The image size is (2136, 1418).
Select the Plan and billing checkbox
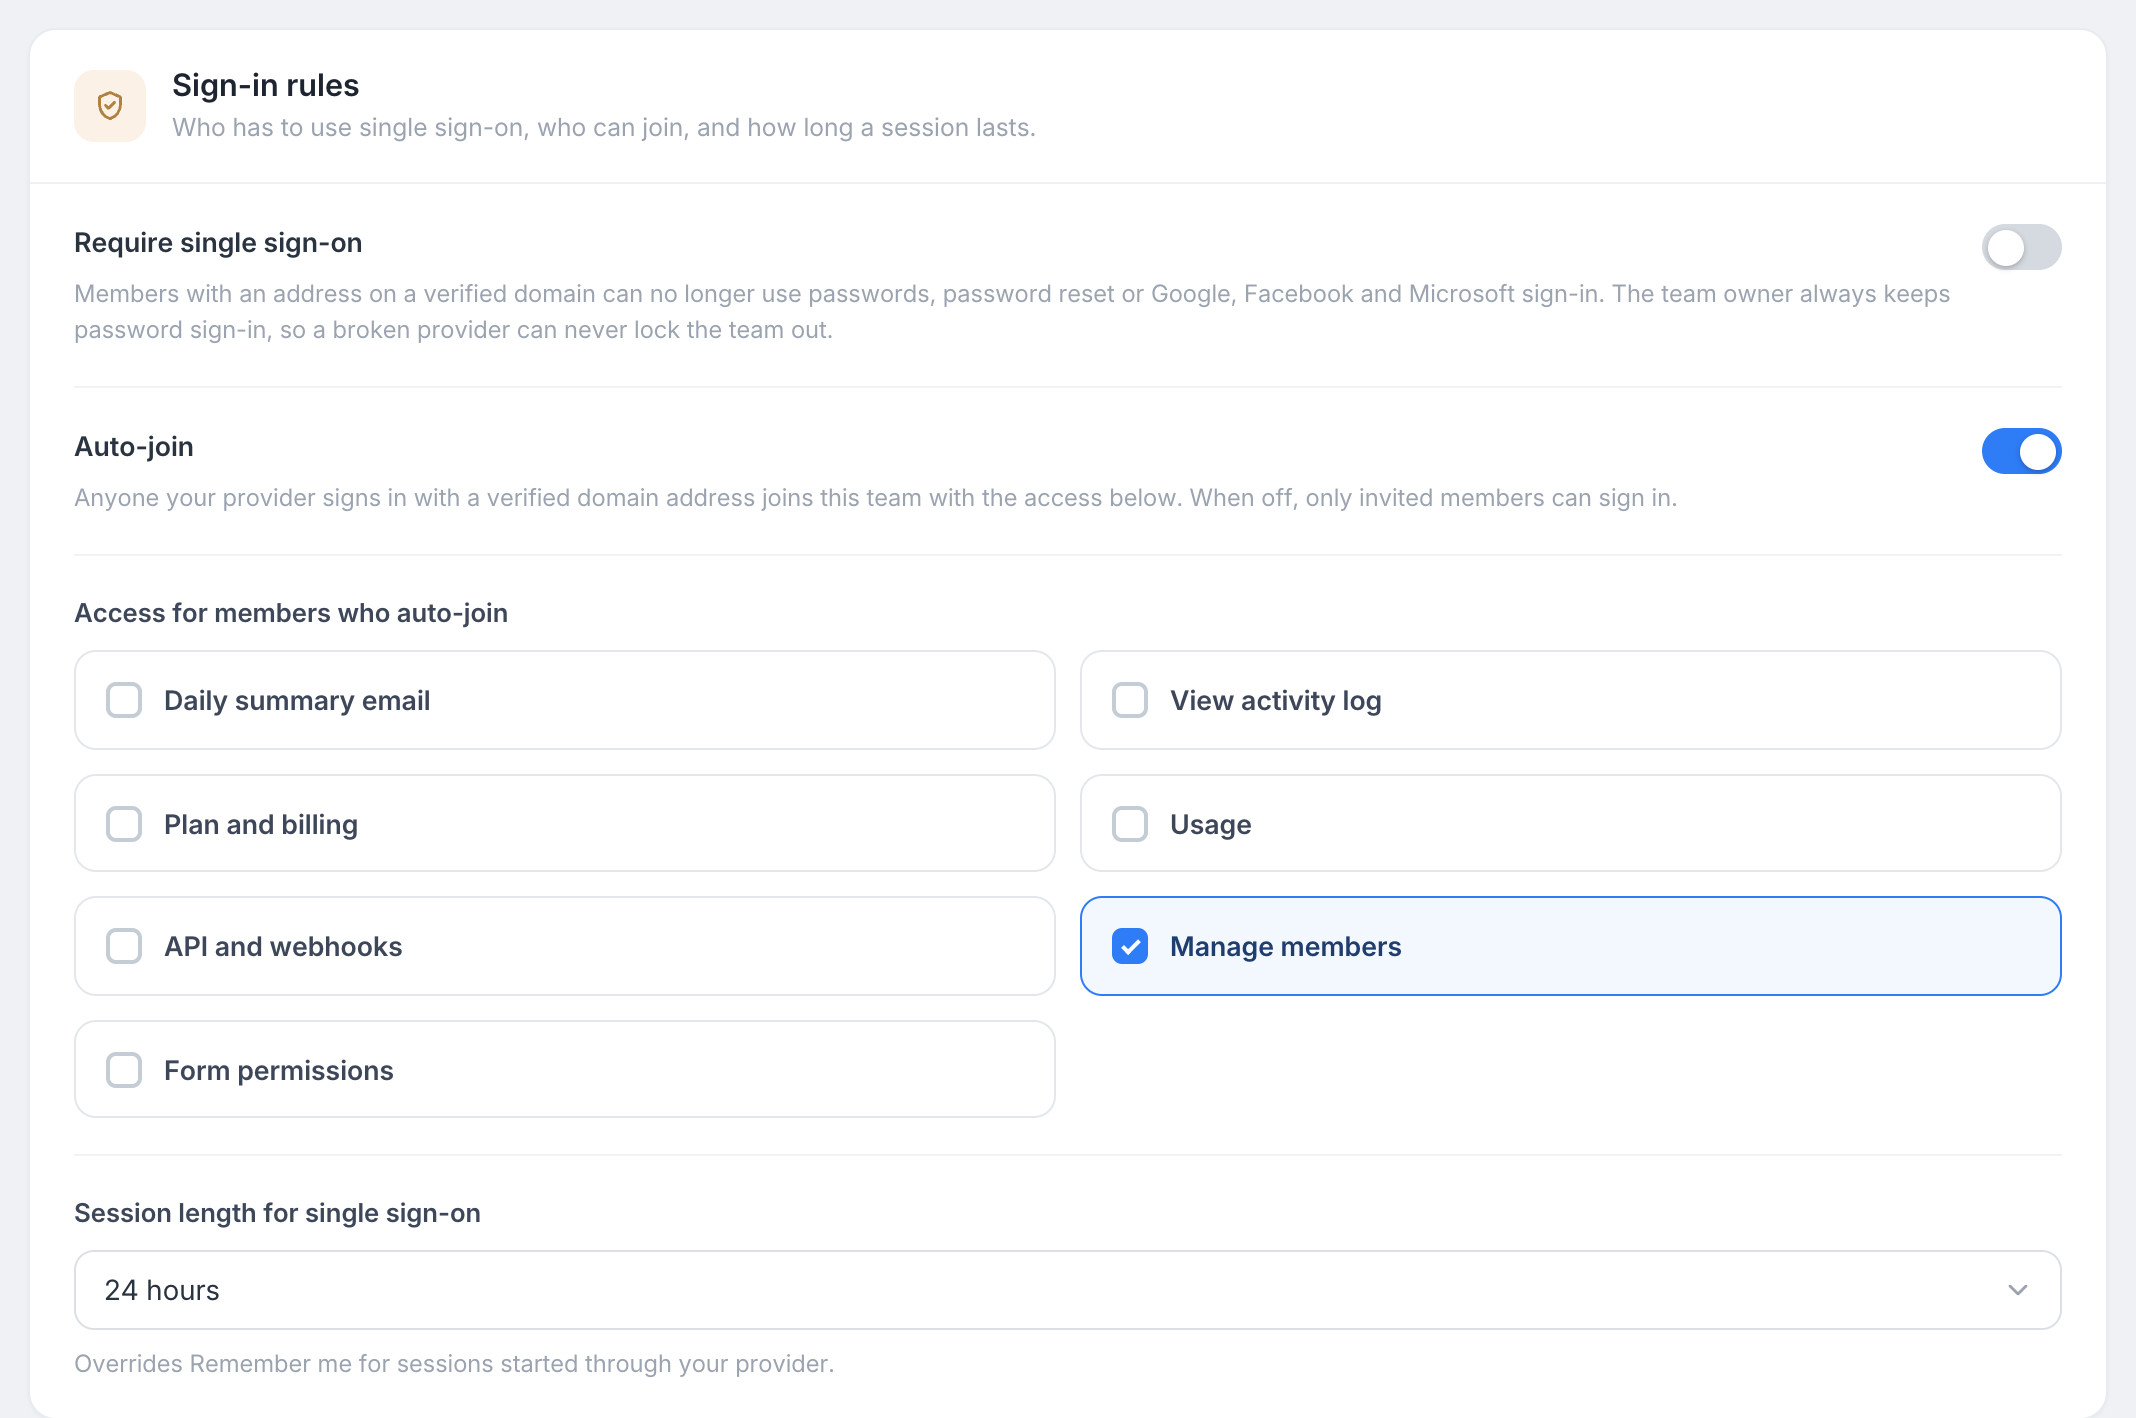click(x=124, y=824)
